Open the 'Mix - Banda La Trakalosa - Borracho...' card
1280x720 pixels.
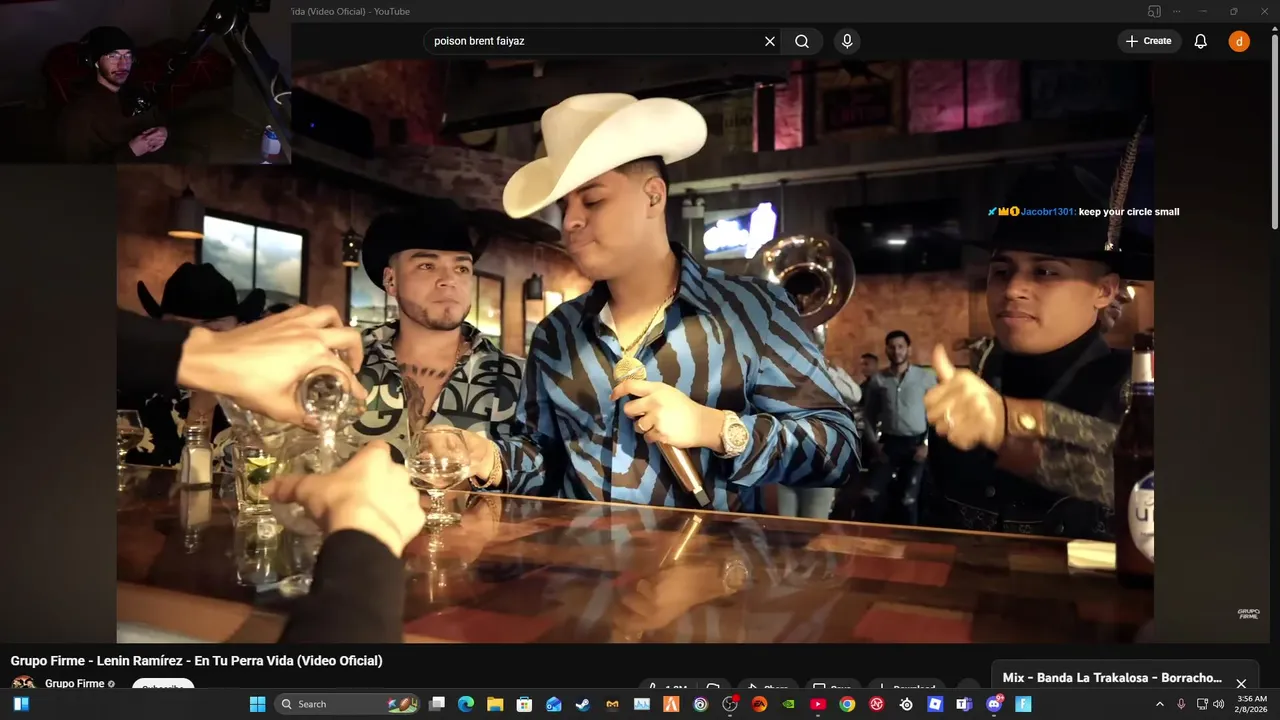[1112, 678]
